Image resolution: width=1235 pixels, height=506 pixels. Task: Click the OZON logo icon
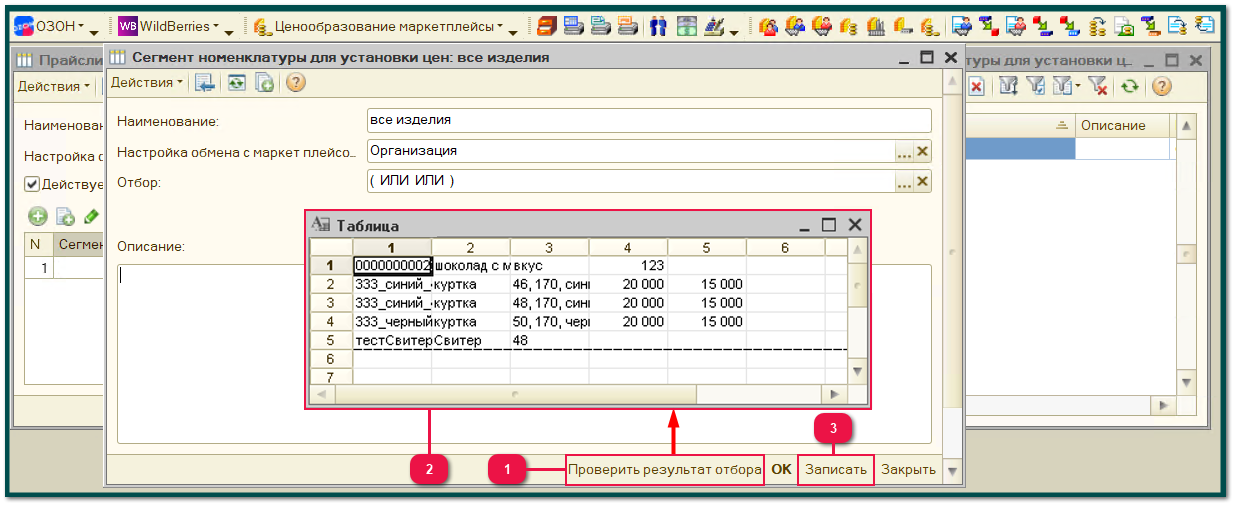coord(23,26)
